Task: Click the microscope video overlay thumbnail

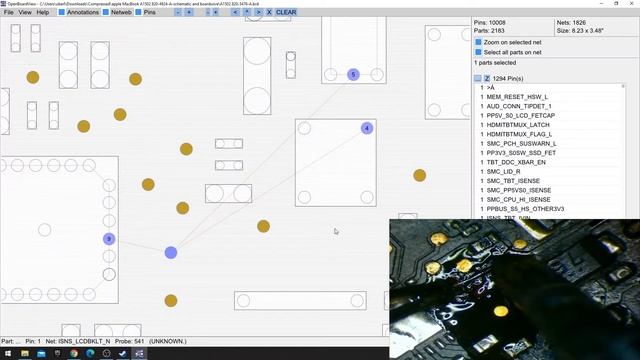Action: tap(515, 289)
